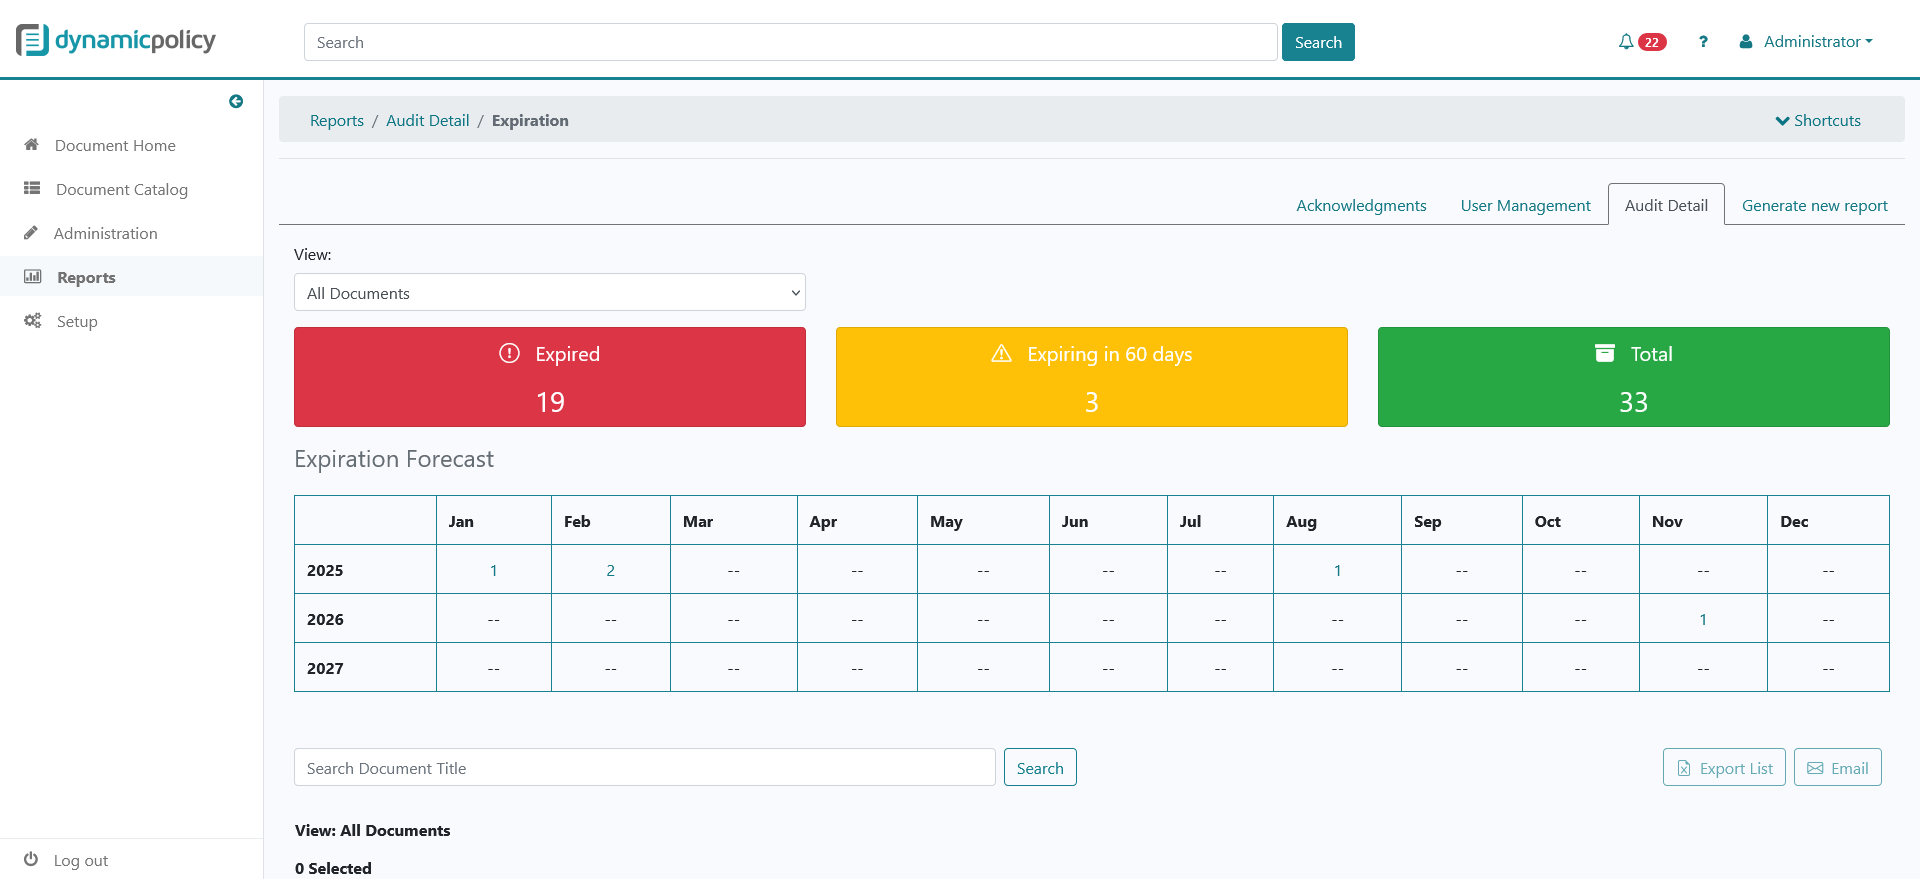This screenshot has width=1920, height=879.
Task: Click the document title Search button
Action: [1040, 767]
